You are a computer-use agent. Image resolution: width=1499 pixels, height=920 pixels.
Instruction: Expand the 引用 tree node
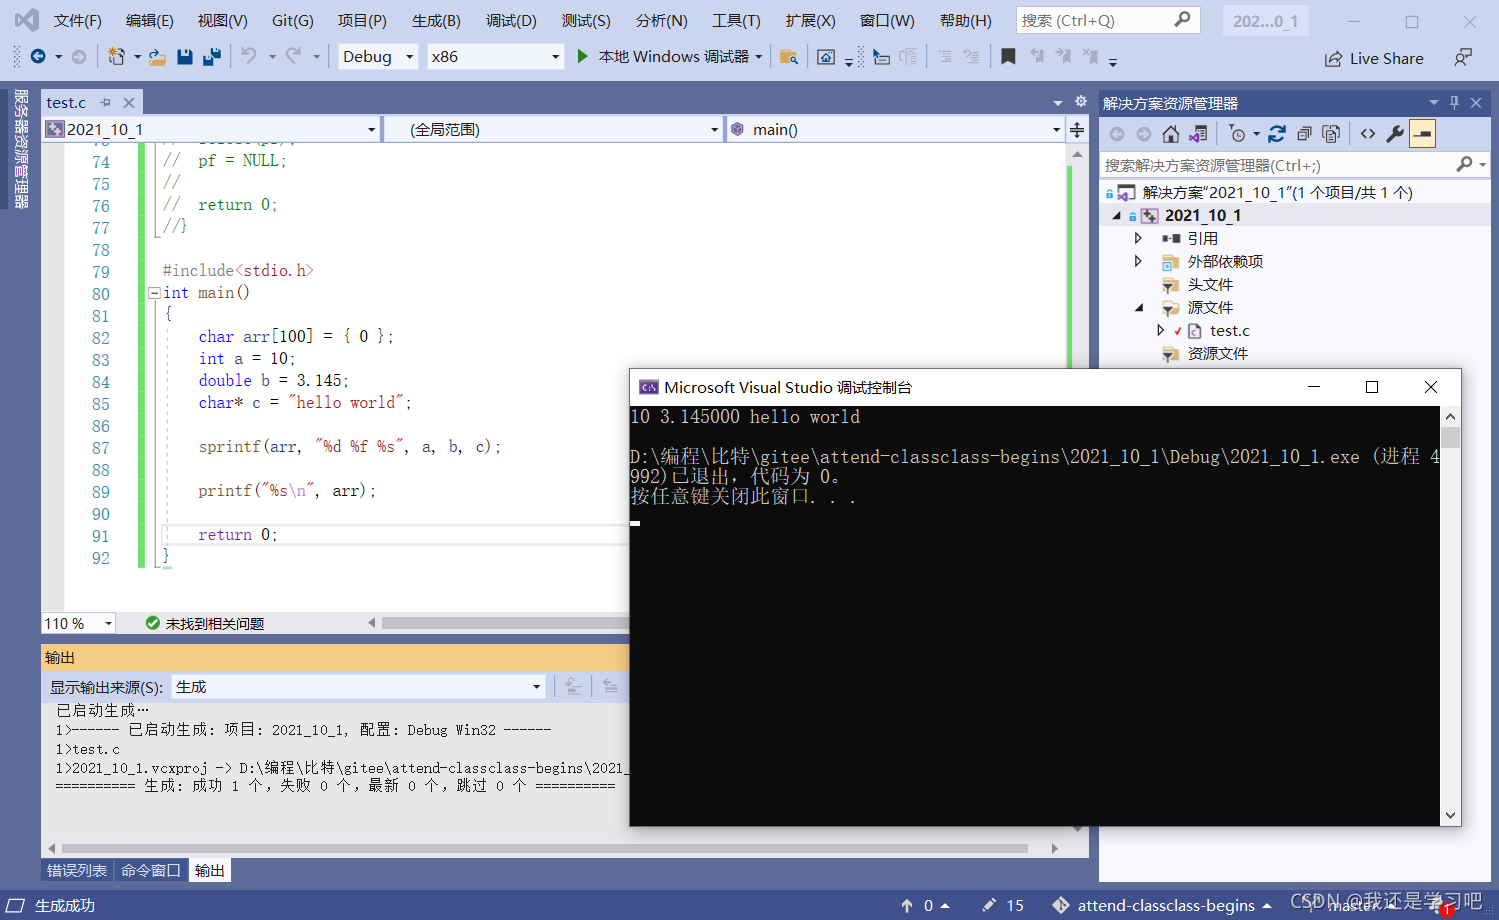click(x=1138, y=238)
